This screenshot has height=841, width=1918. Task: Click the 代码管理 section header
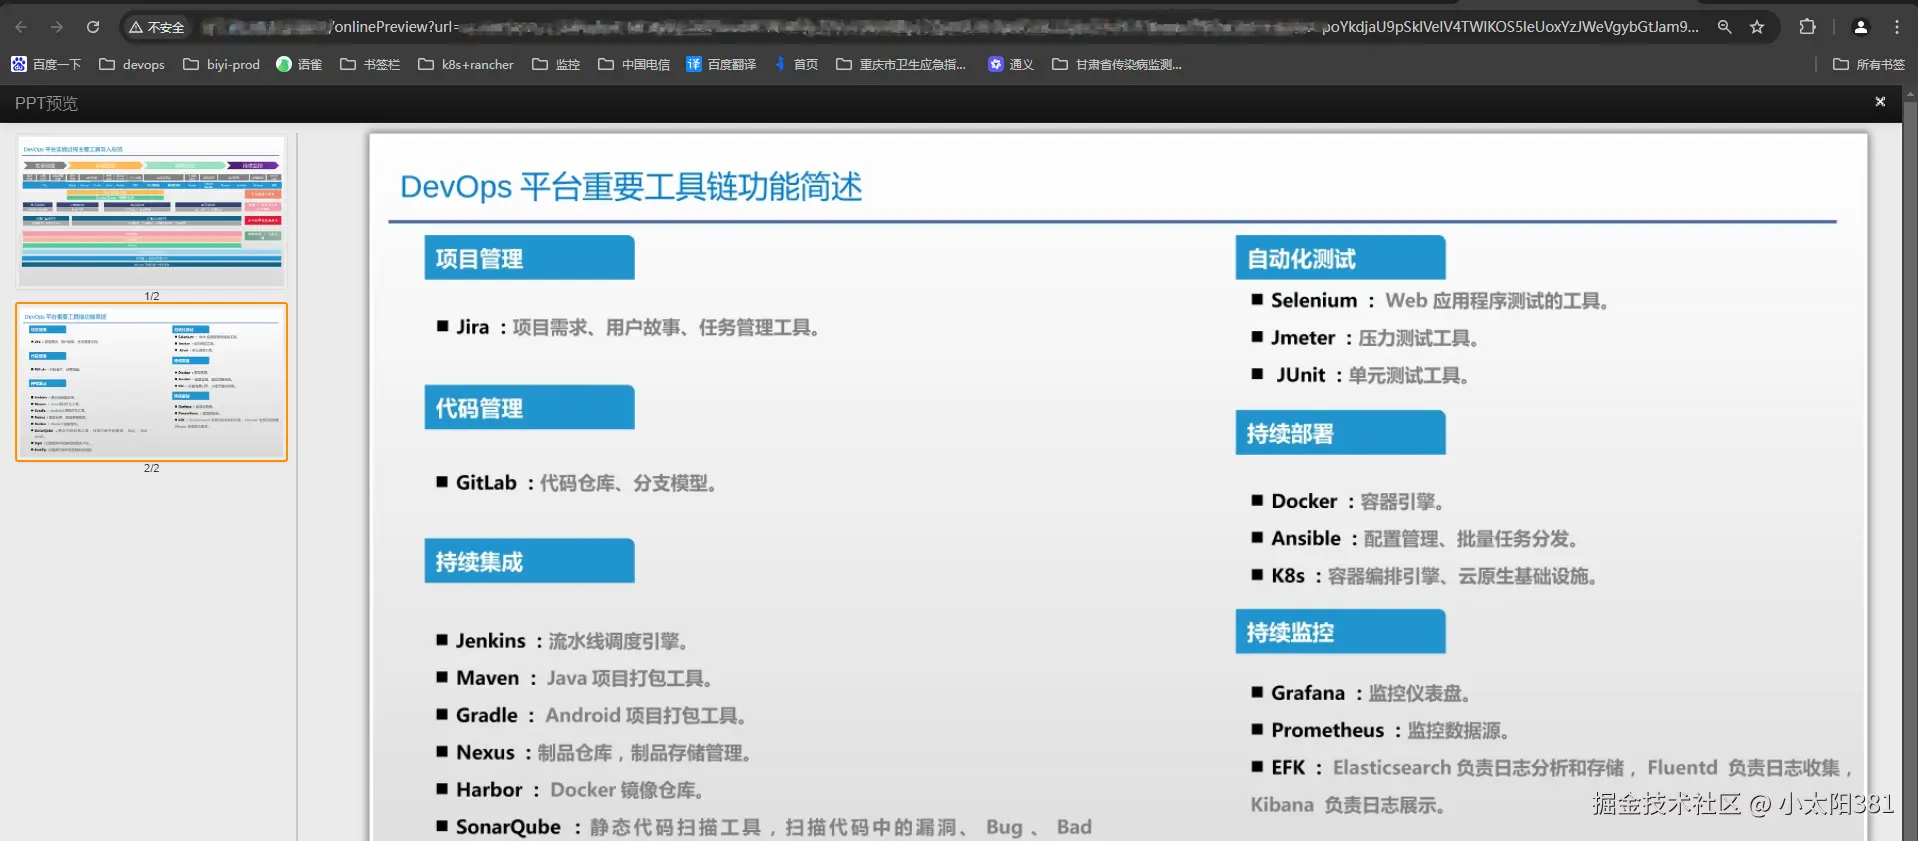point(529,407)
